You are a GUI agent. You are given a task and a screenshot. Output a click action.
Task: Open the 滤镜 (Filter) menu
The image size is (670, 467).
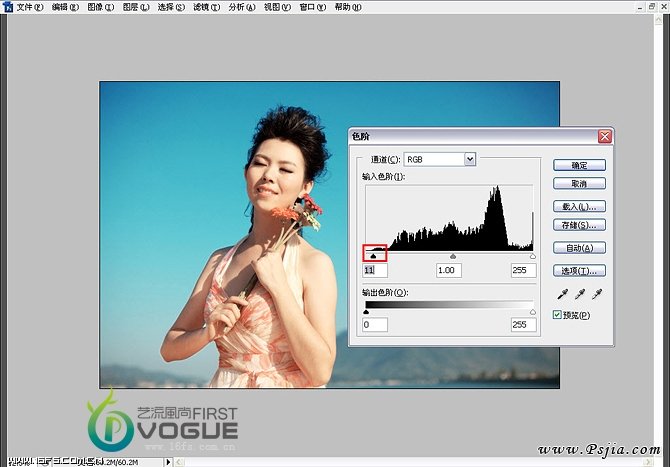pos(206,7)
